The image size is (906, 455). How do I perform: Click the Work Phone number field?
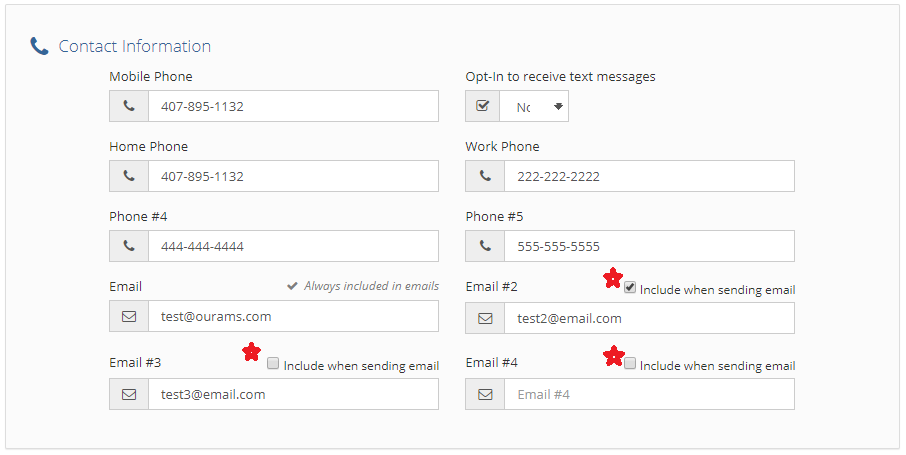[x=648, y=176]
